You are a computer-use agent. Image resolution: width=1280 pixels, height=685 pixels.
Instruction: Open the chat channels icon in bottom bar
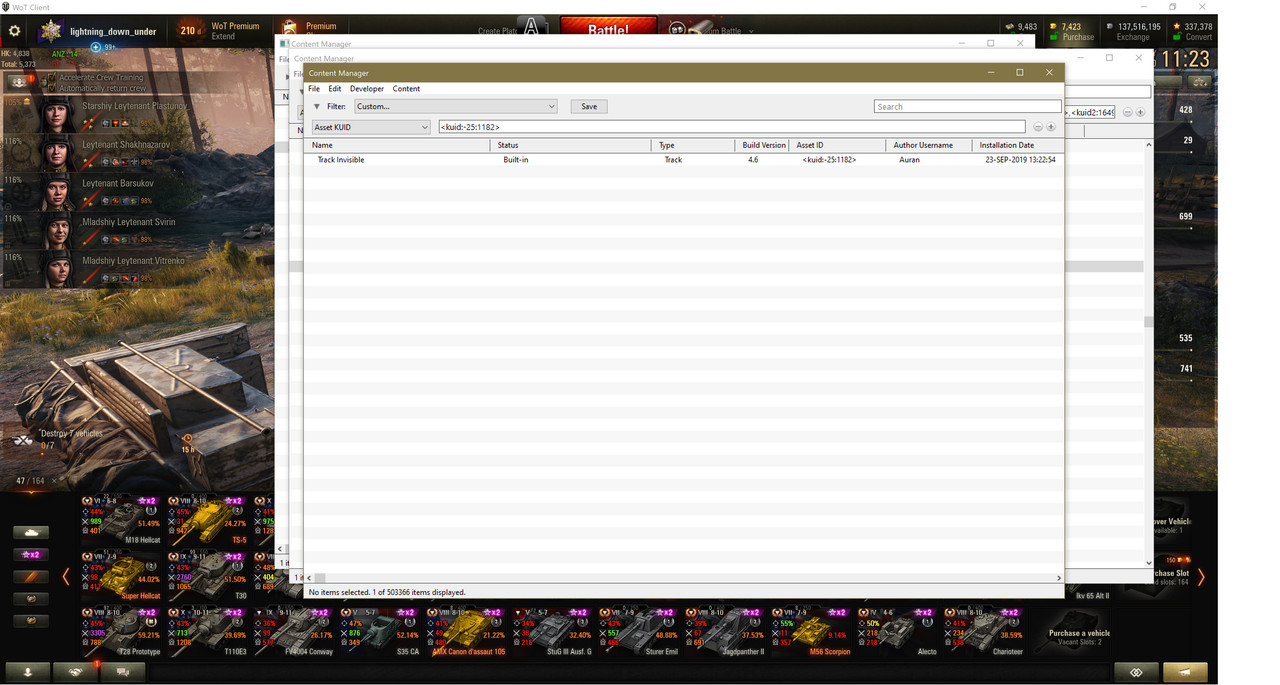coord(123,672)
